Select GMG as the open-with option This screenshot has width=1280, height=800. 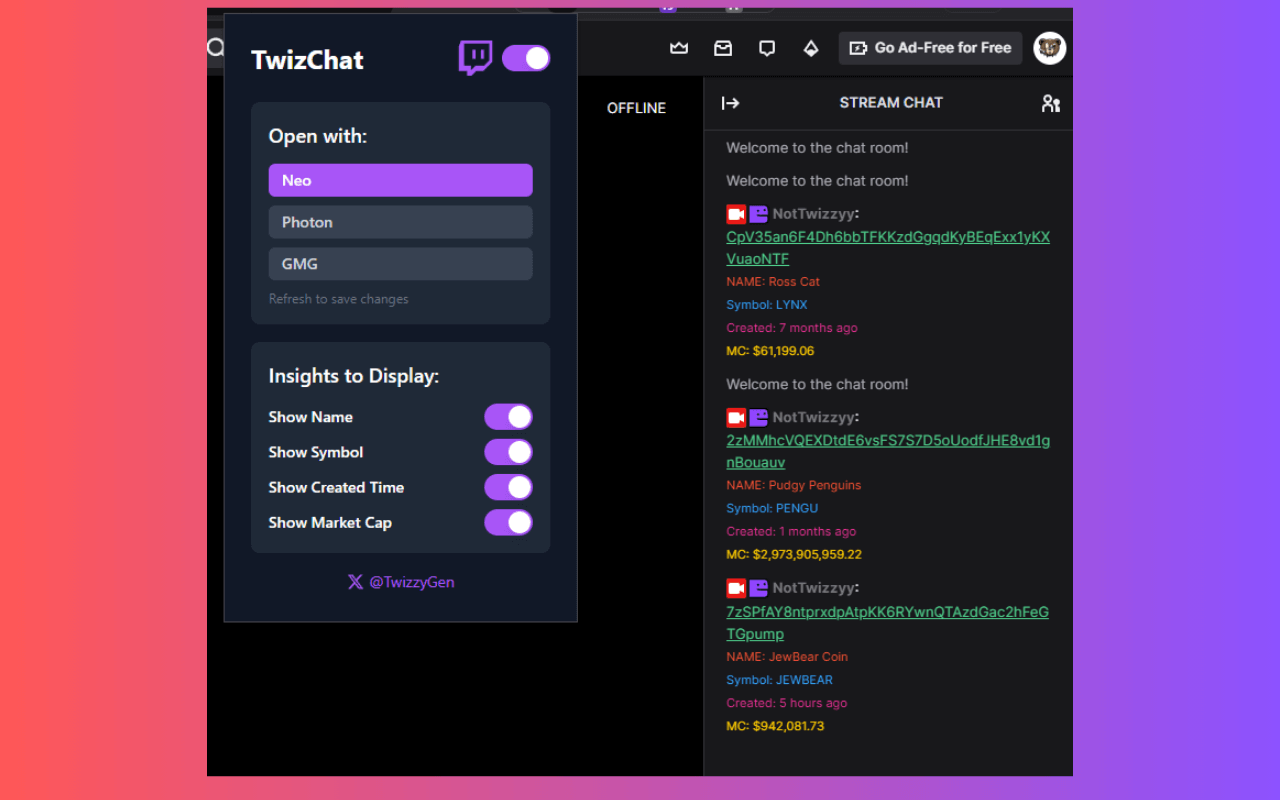(x=400, y=264)
